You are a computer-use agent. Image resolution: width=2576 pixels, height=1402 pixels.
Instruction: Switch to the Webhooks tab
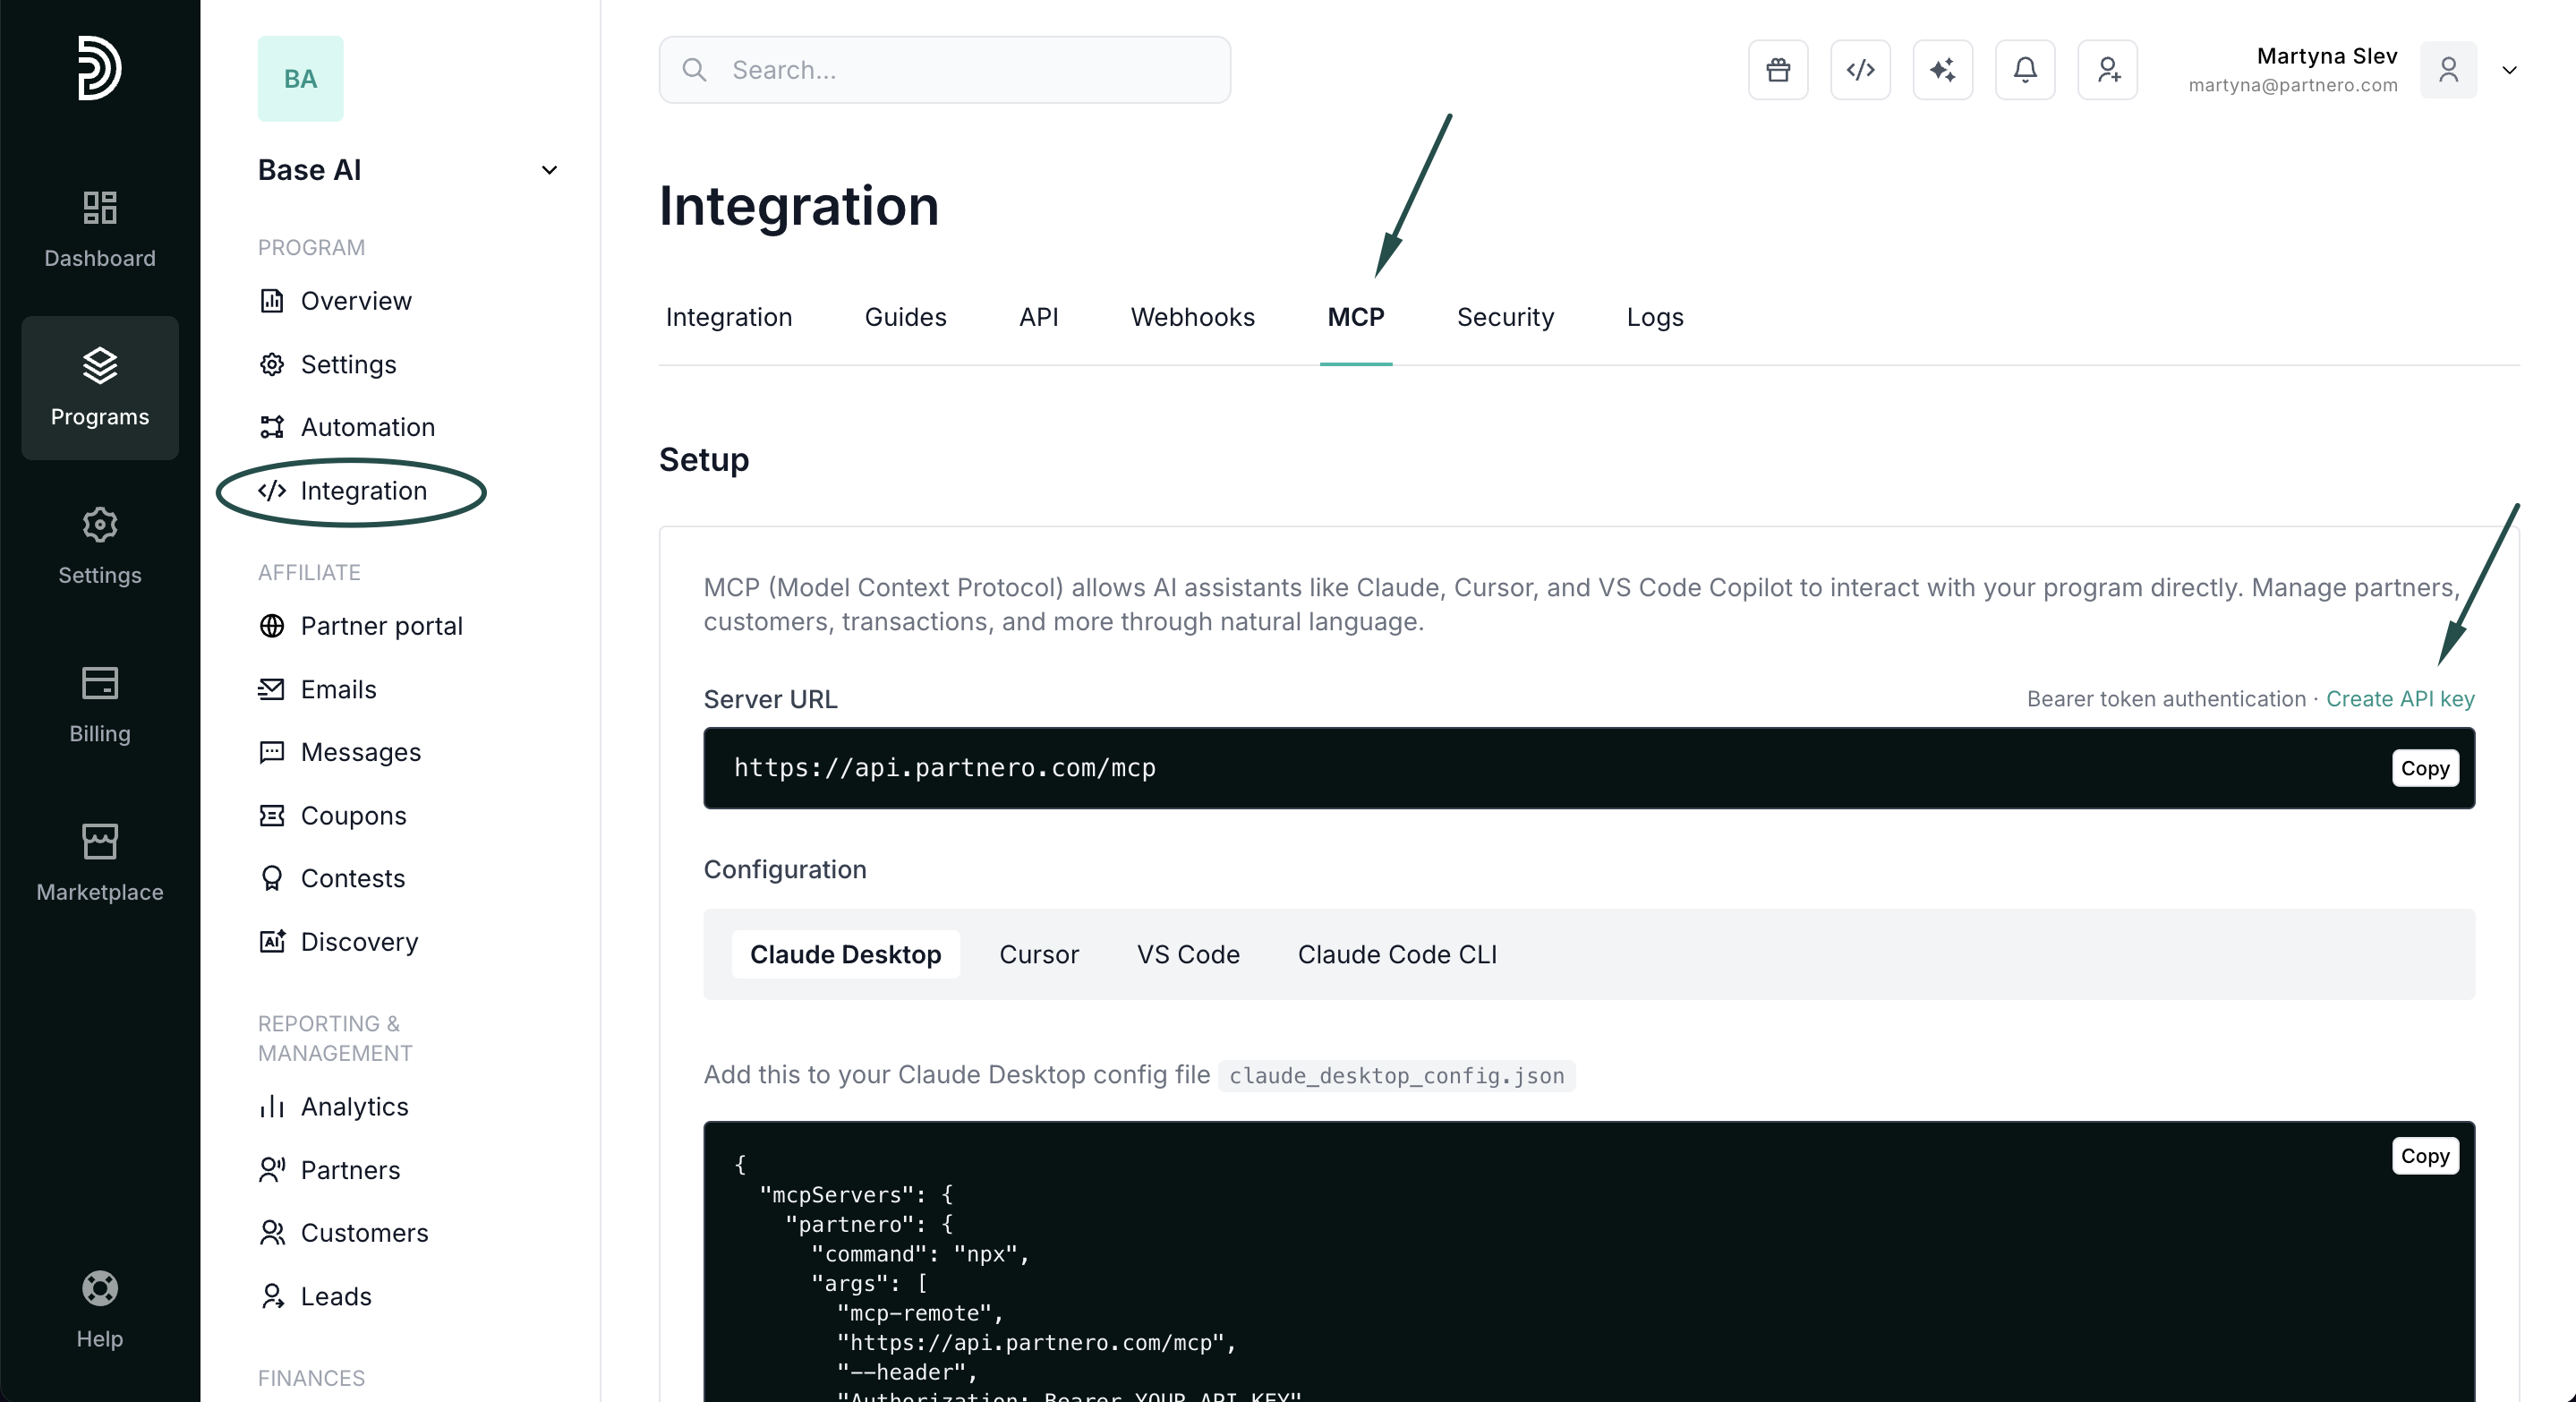pos(1192,317)
